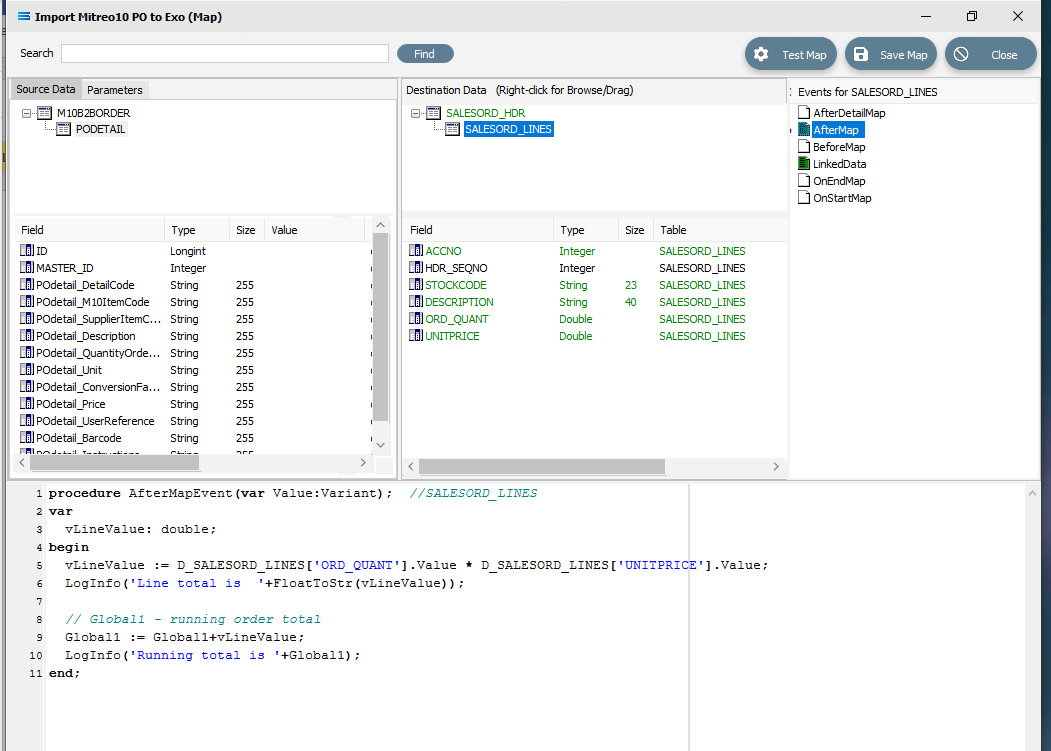Viewport: 1051px width, 751px height.
Task: Click the Save Map button label
Action: pyautogui.click(x=904, y=55)
